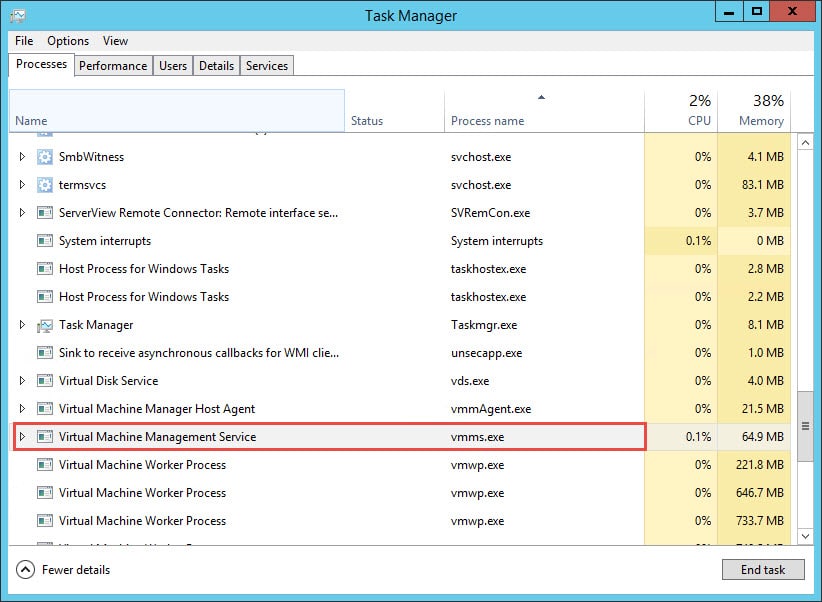Click the Virtual Disk Service icon
Image resolution: width=822 pixels, height=602 pixels.
[x=44, y=381]
